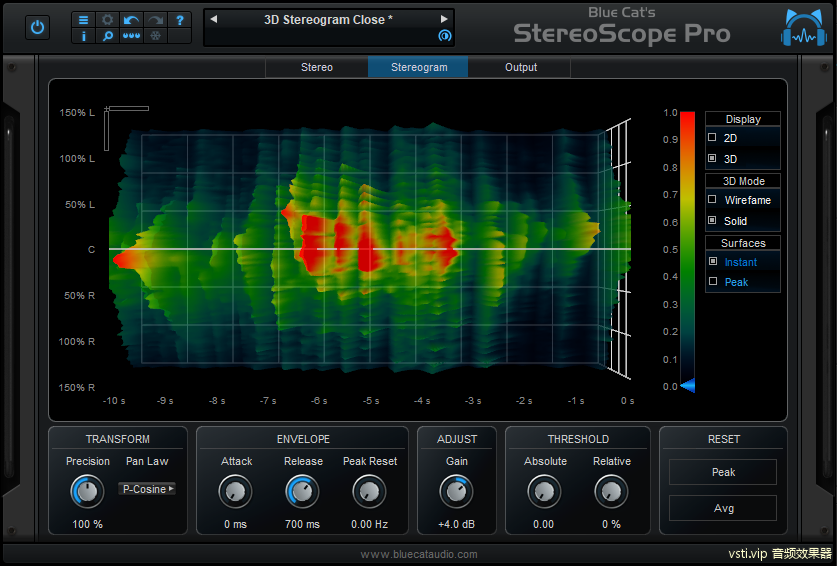Click the Display section header
The height and width of the screenshot is (566, 837).
743,119
